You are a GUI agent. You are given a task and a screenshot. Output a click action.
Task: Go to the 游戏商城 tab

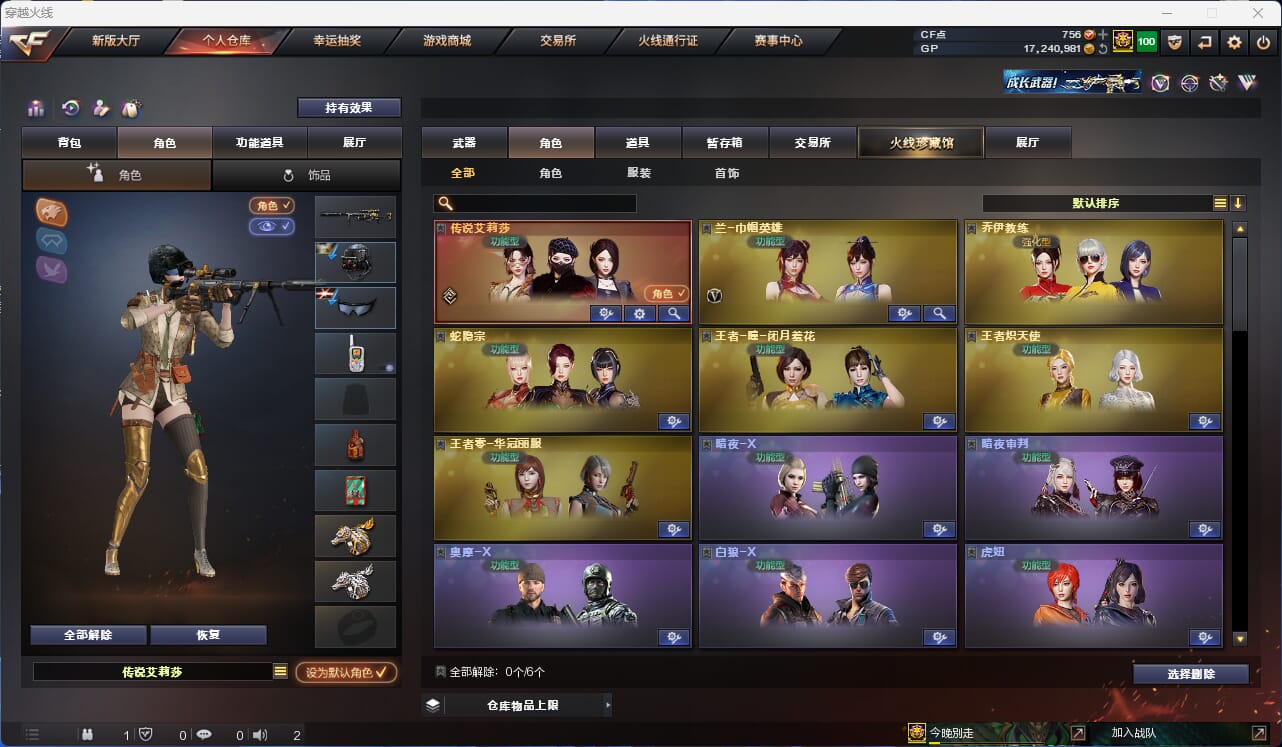pos(447,41)
